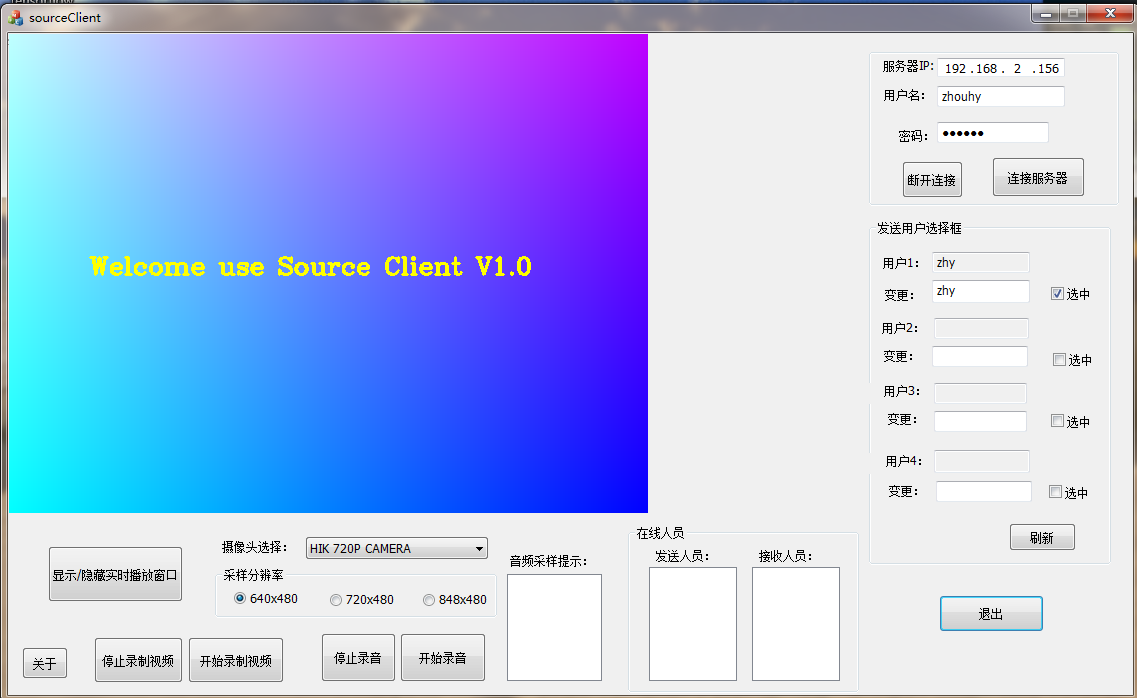Viewport: 1137px width, 698px height.
Task: Click the 刷新 button
Action: (1041, 537)
